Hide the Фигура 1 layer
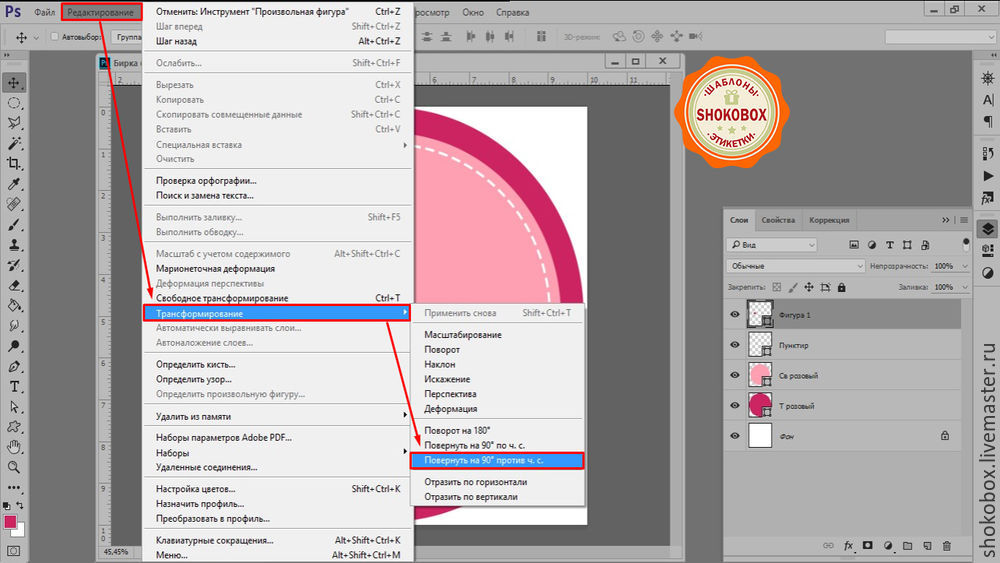Screen dimensions: 1000x563 736,314
